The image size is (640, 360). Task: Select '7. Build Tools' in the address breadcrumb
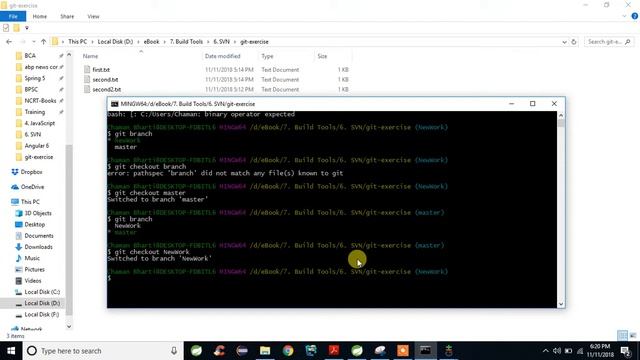(x=186, y=42)
